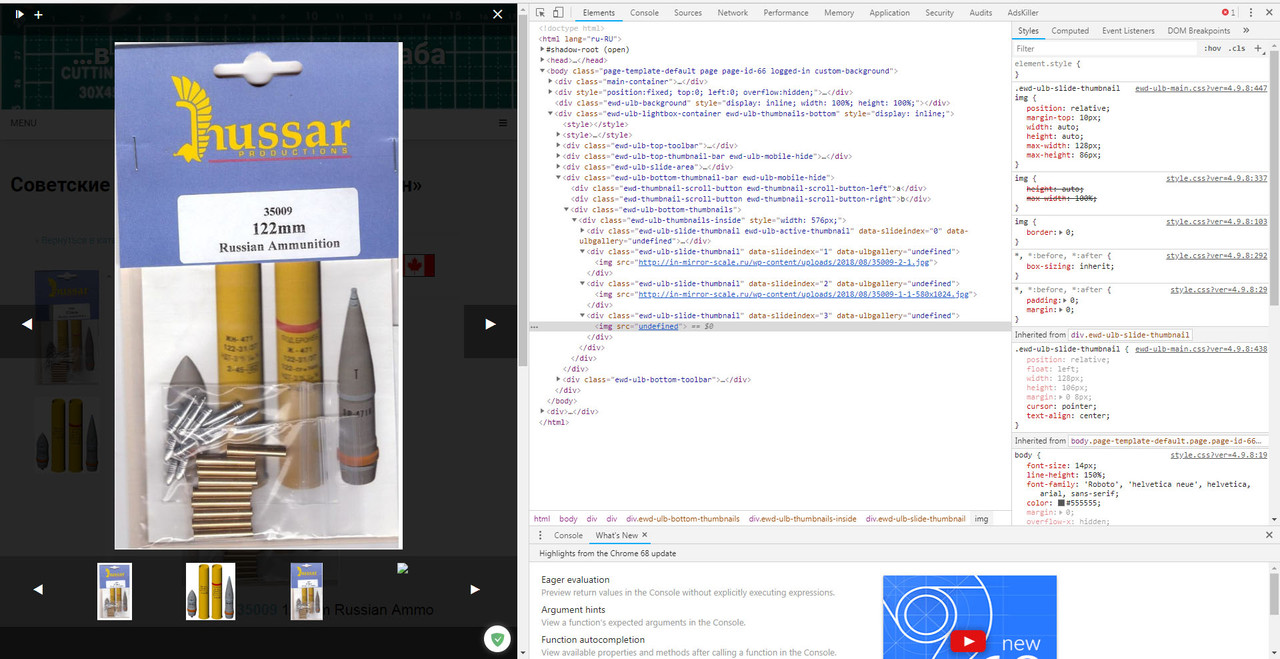Close the bottom drawer panel
Image resolution: width=1280 pixels, height=659 pixels.
click(x=1270, y=535)
